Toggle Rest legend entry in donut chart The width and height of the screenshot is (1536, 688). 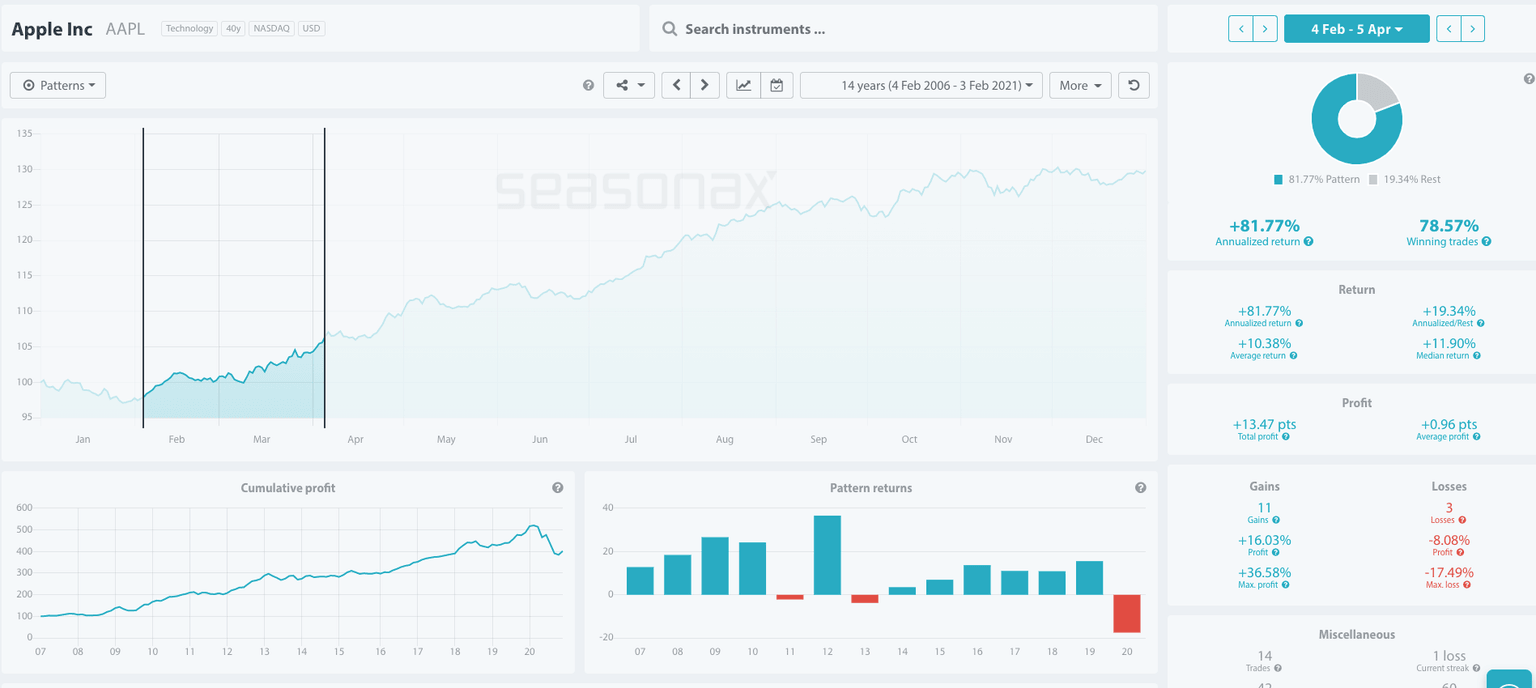(x=1404, y=179)
